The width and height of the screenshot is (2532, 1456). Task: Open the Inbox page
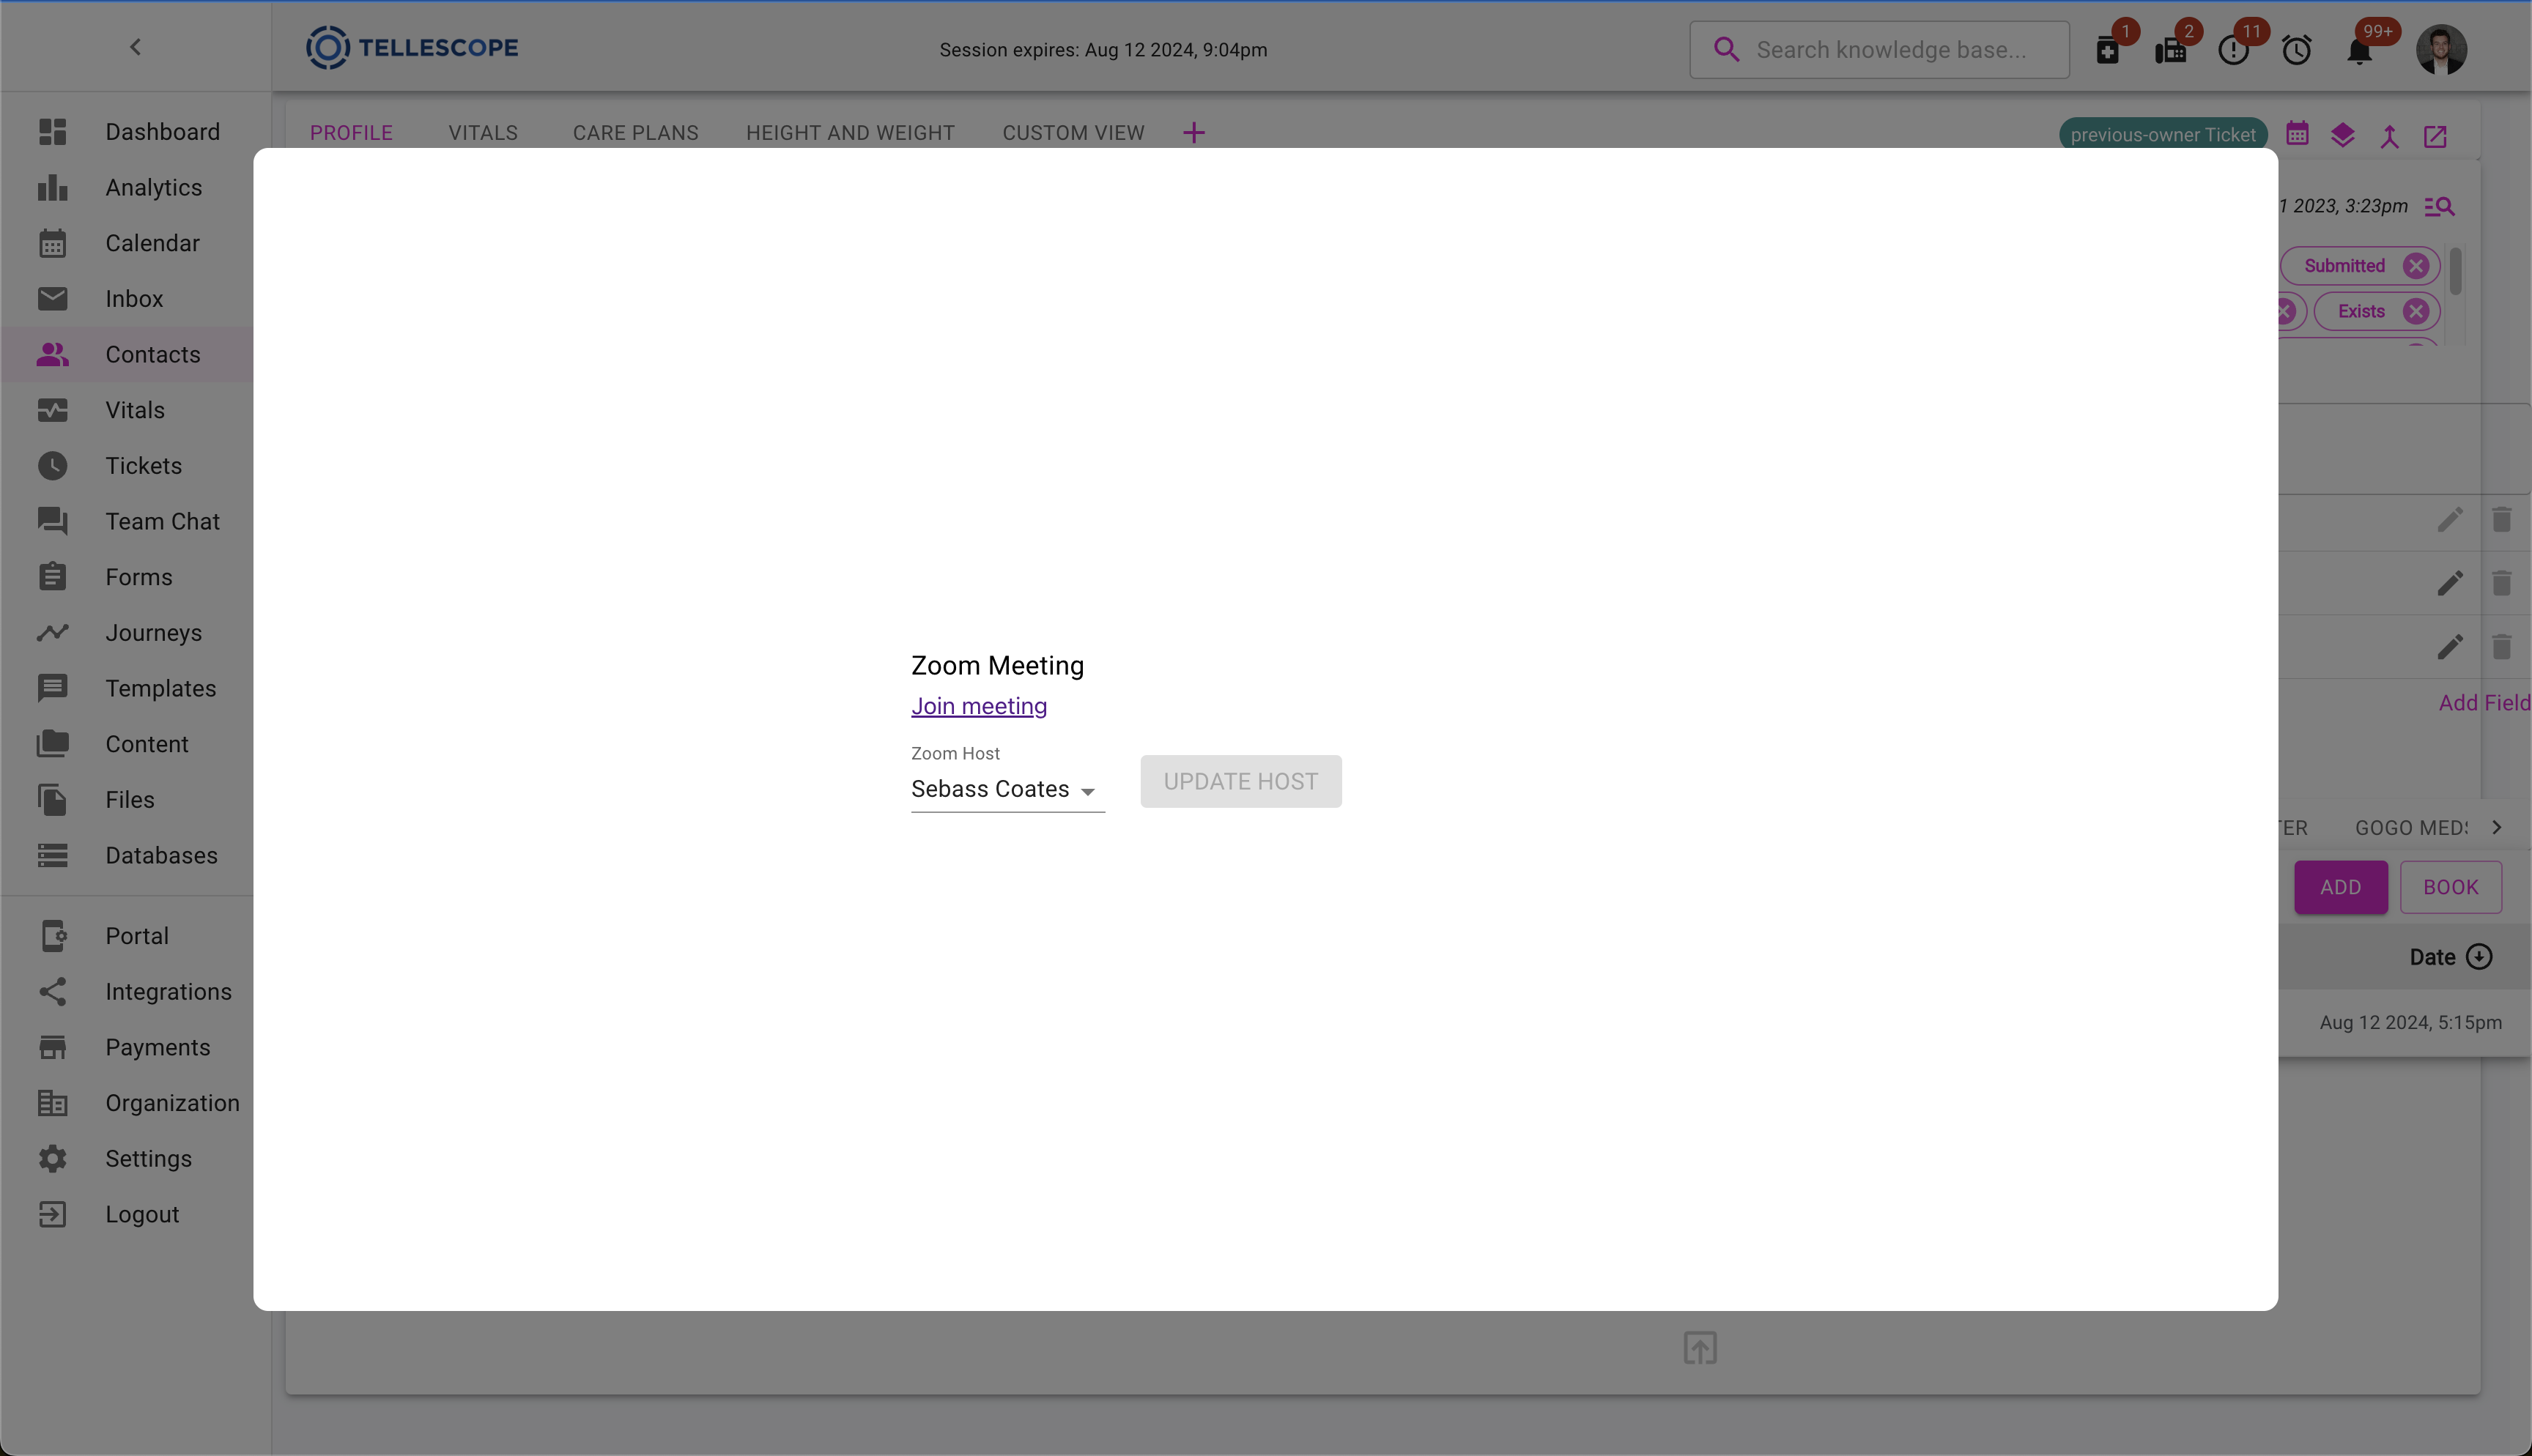136,298
